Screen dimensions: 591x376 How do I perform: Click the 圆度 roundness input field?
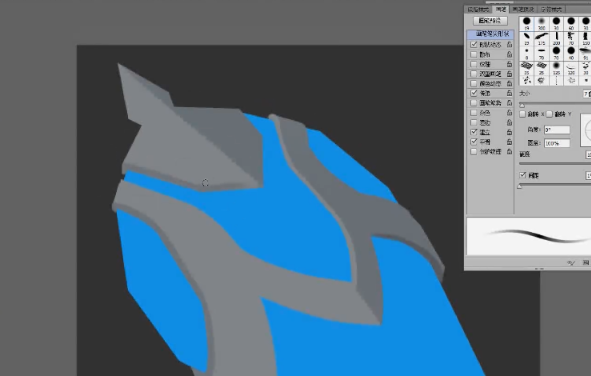click(x=557, y=143)
